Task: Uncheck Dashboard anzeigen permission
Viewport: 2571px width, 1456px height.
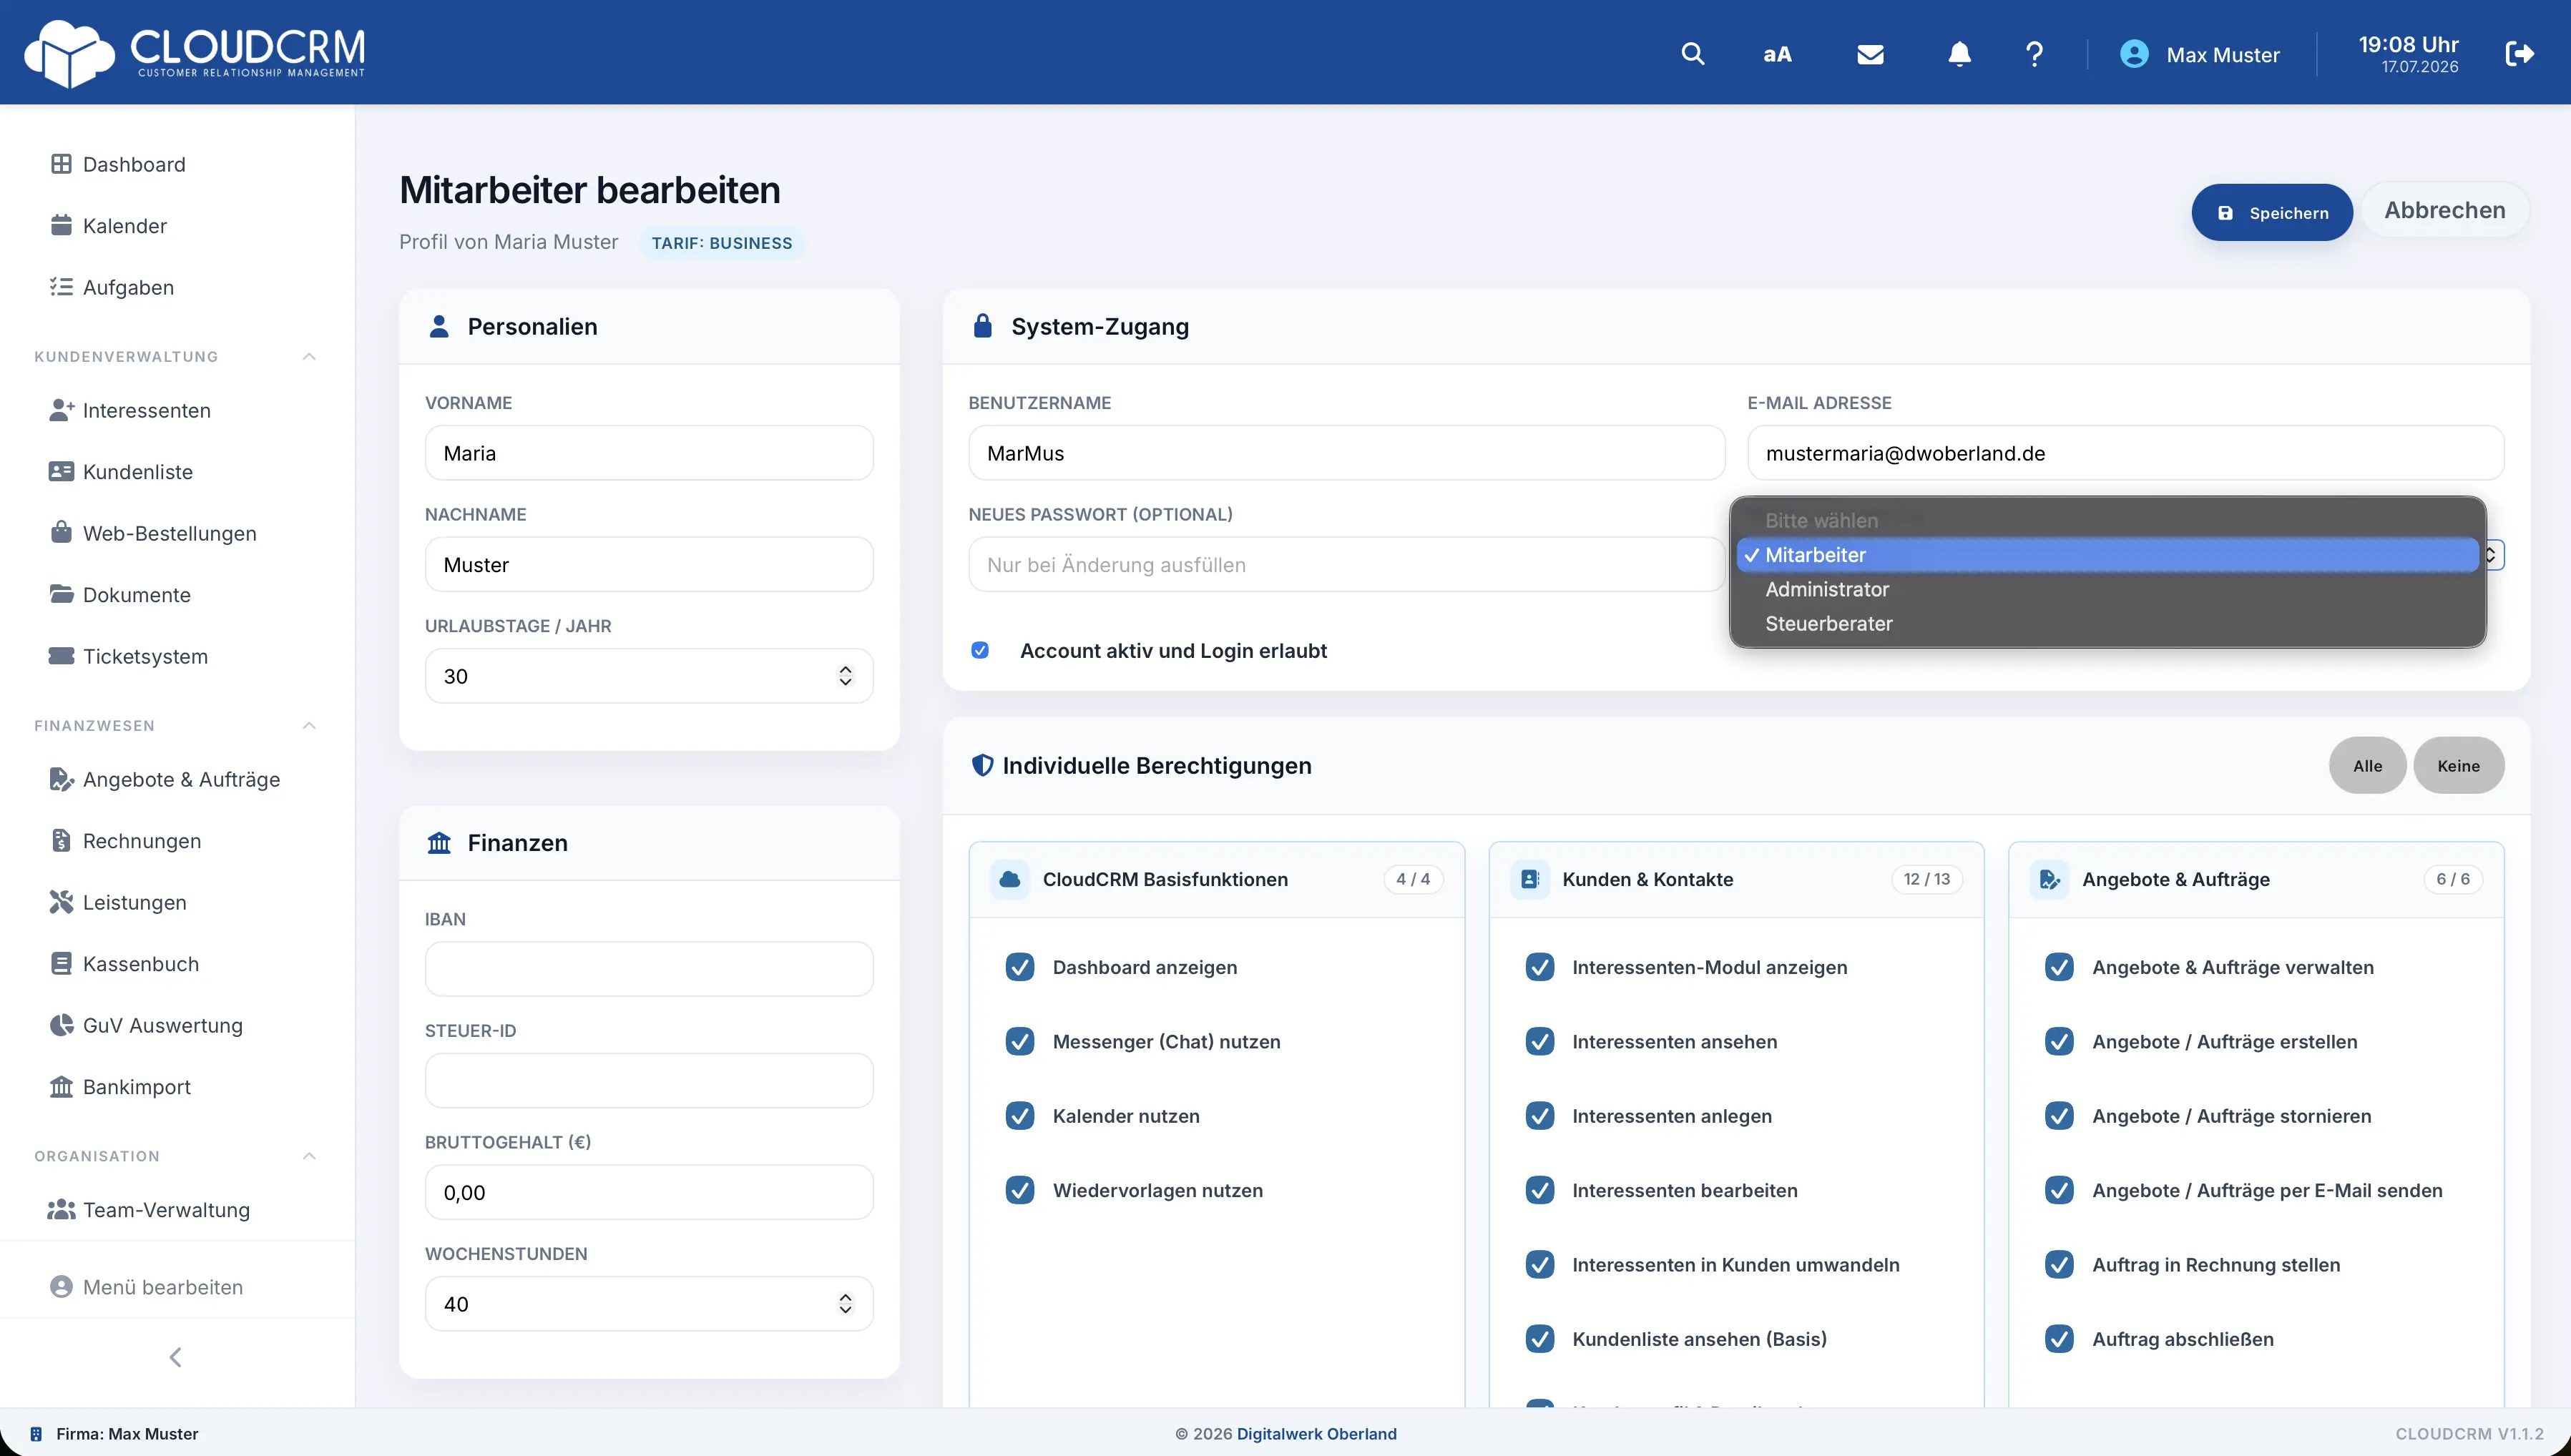Action: (1020, 967)
